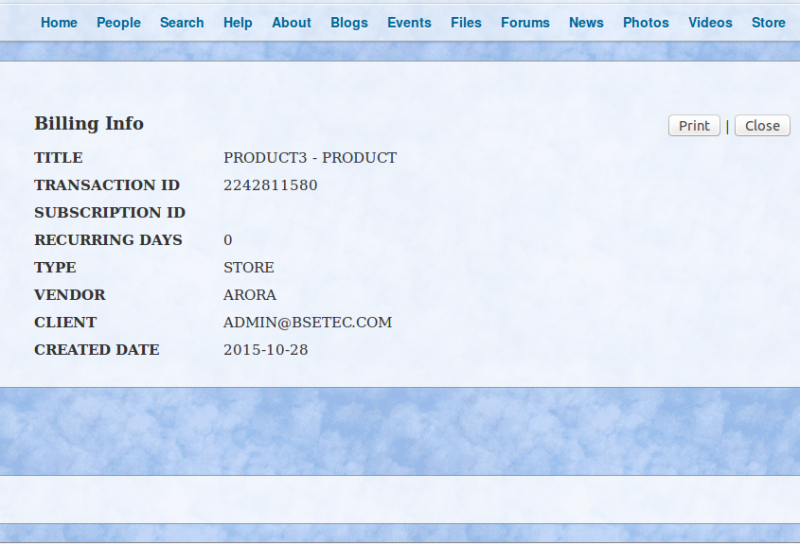Select type value STORE
This screenshot has height=544, width=800.
coord(249,267)
